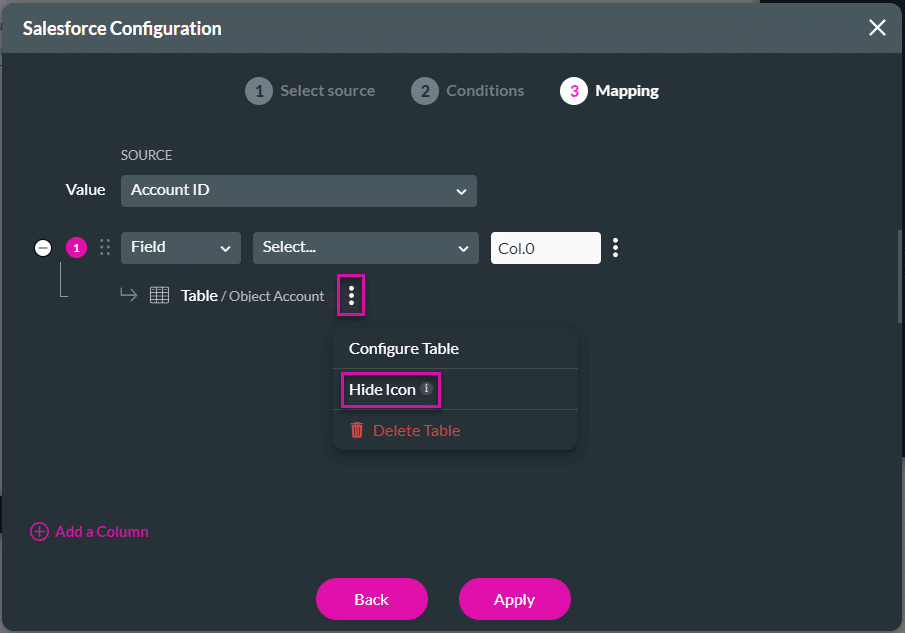Click inside the Col.0 input field
This screenshot has height=633, width=905.
[x=545, y=247]
